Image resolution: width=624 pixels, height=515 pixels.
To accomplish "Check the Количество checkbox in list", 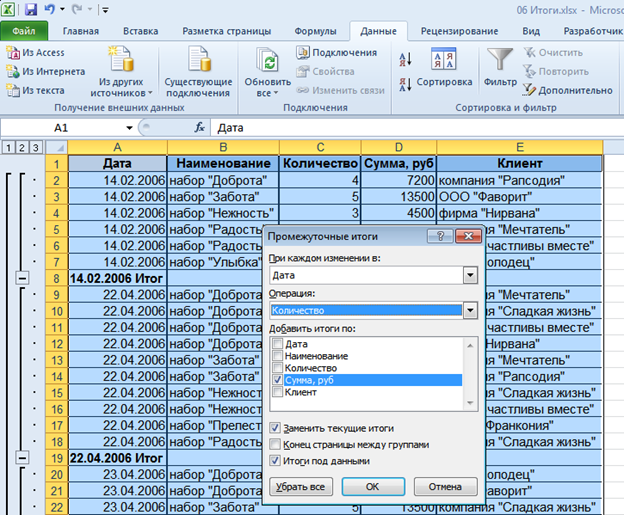I will pos(278,368).
